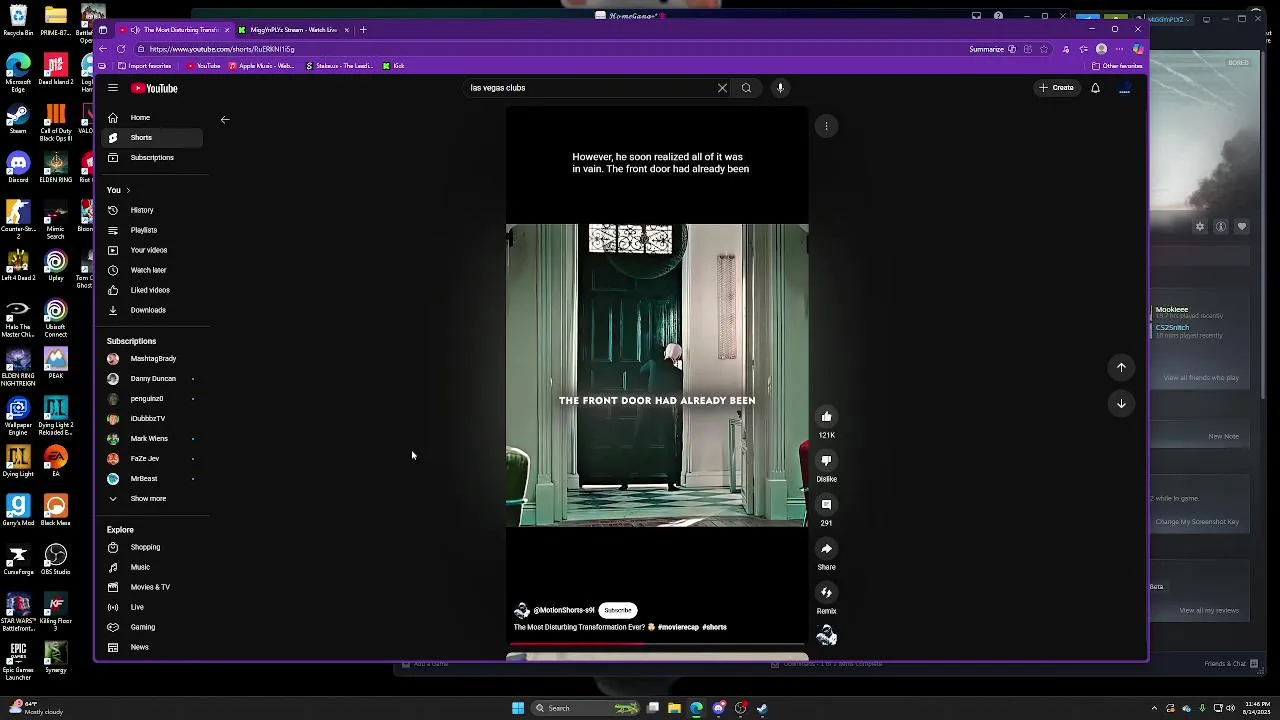Image resolution: width=1280 pixels, height=720 pixels.
Task: Expand Show more subscriptions
Action: click(153, 498)
